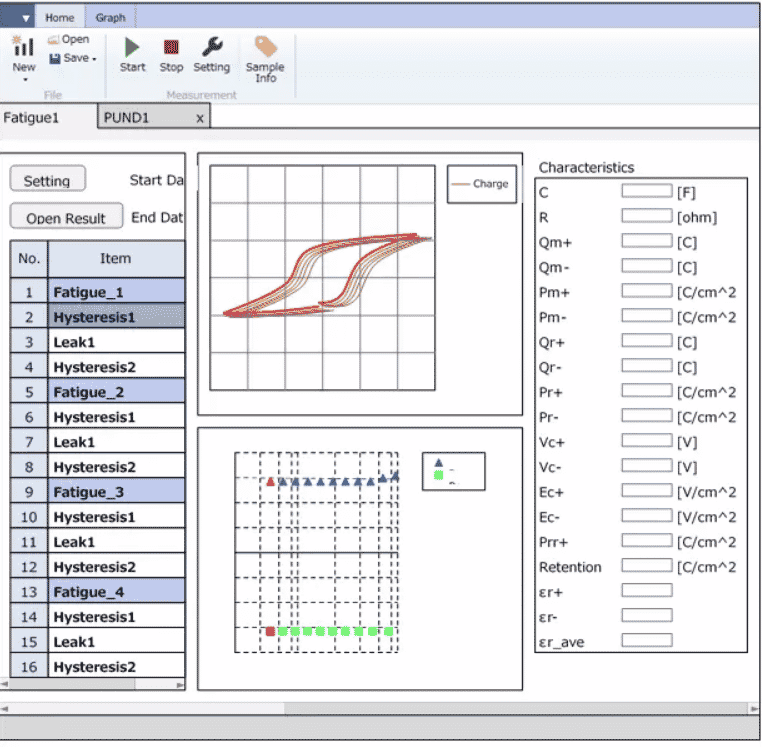Start the measurement with play icon
This screenshot has width=762, height=747.
132,47
